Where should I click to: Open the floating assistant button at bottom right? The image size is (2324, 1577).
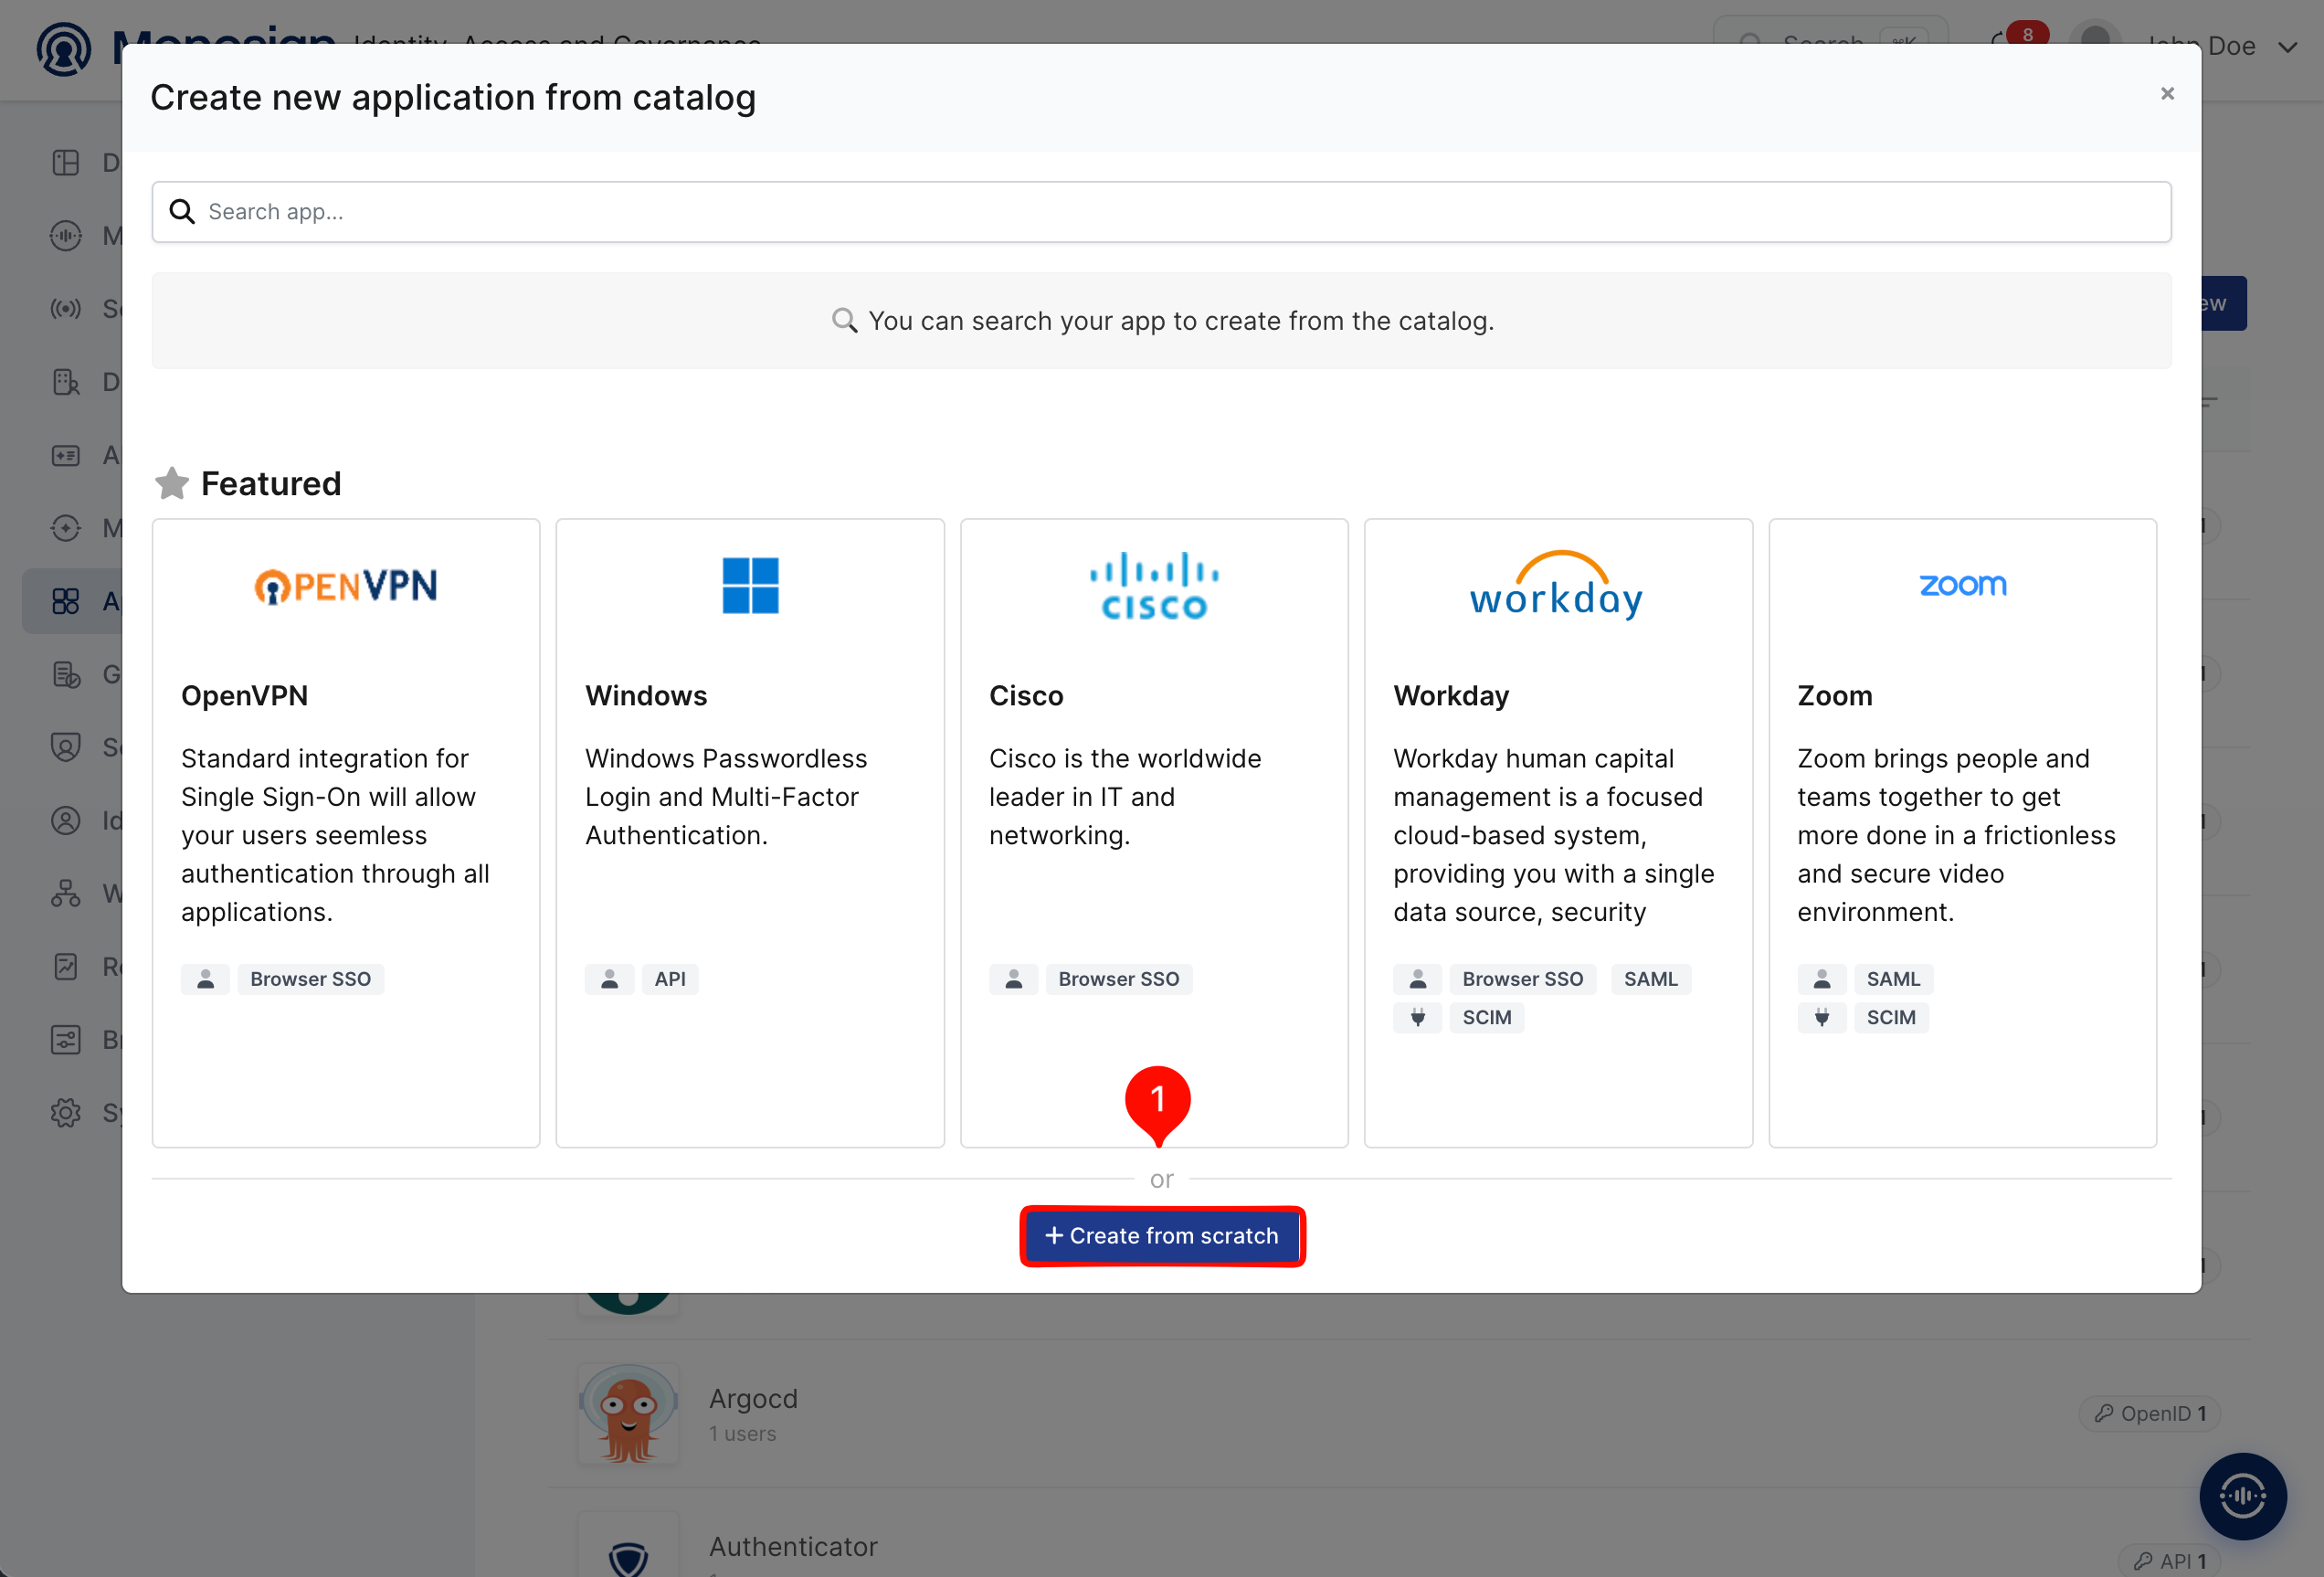[2242, 1496]
